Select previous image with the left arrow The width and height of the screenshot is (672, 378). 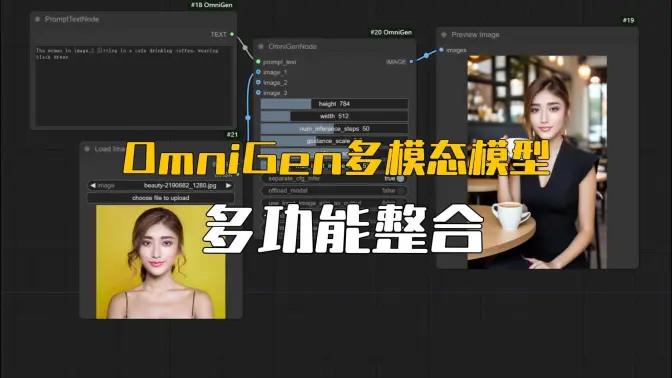pos(93,186)
